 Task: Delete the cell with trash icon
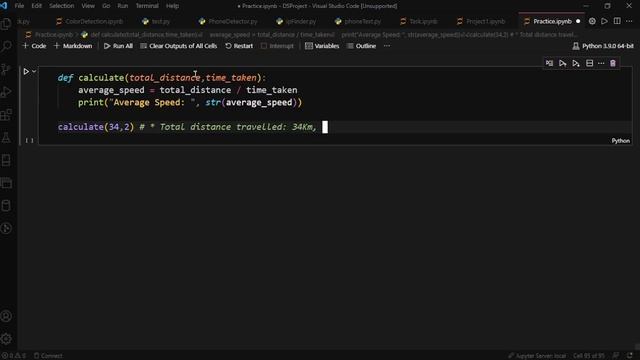(613, 63)
